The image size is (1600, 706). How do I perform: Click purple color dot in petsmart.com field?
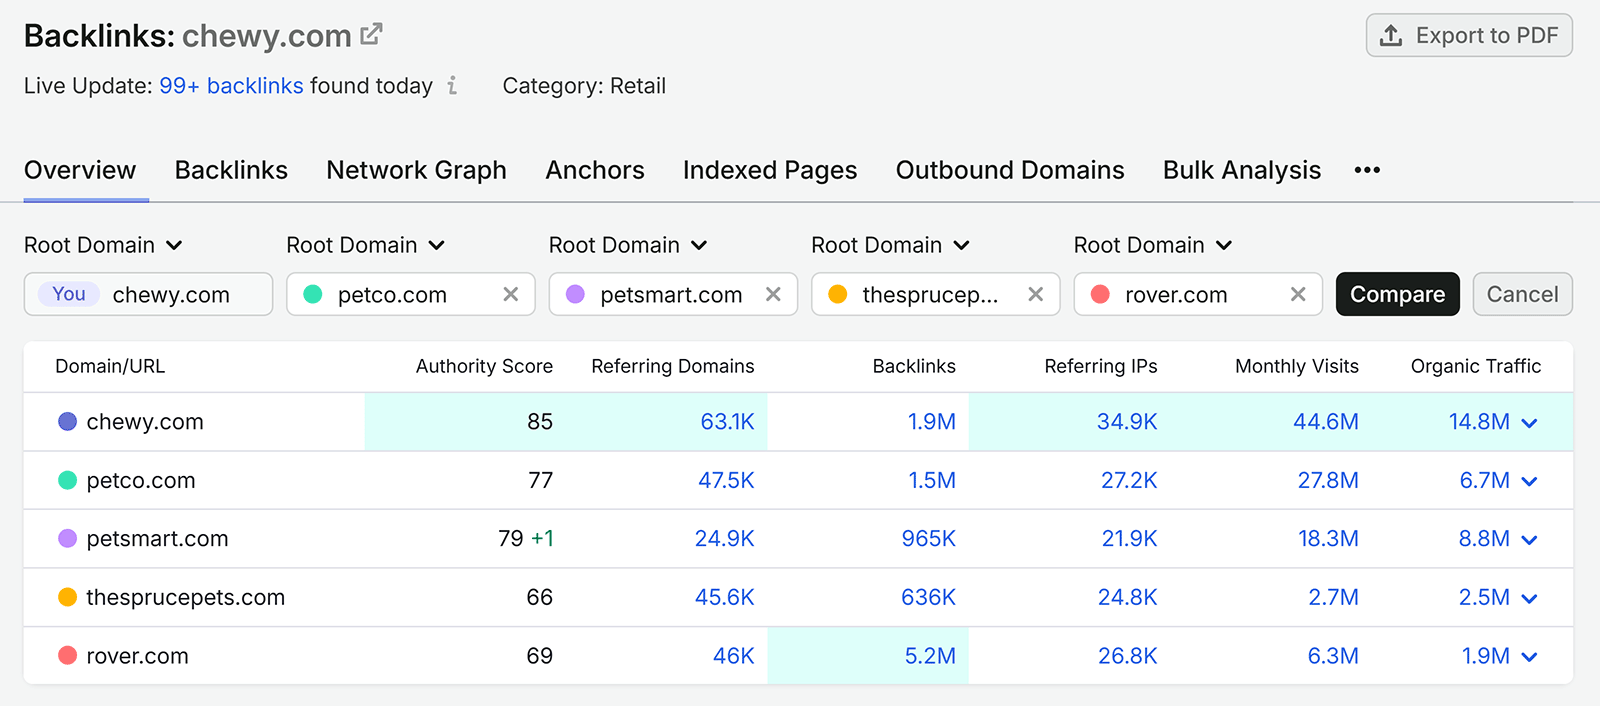pos(575,294)
